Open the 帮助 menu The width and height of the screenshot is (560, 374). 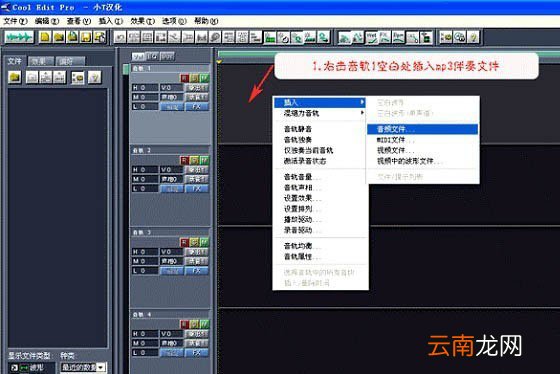206,21
